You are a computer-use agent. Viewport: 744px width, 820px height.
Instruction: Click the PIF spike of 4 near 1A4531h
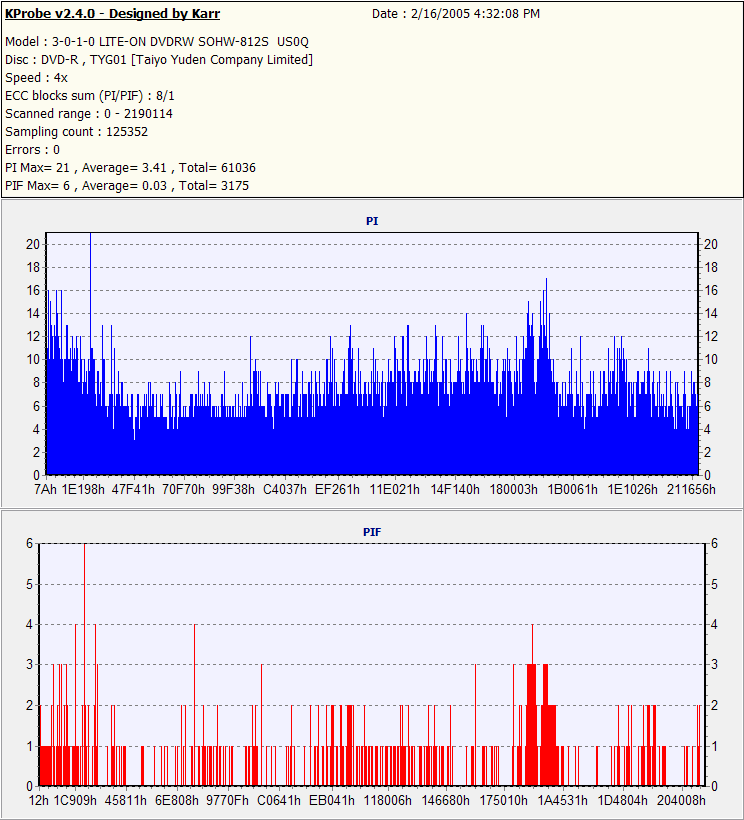[532, 643]
